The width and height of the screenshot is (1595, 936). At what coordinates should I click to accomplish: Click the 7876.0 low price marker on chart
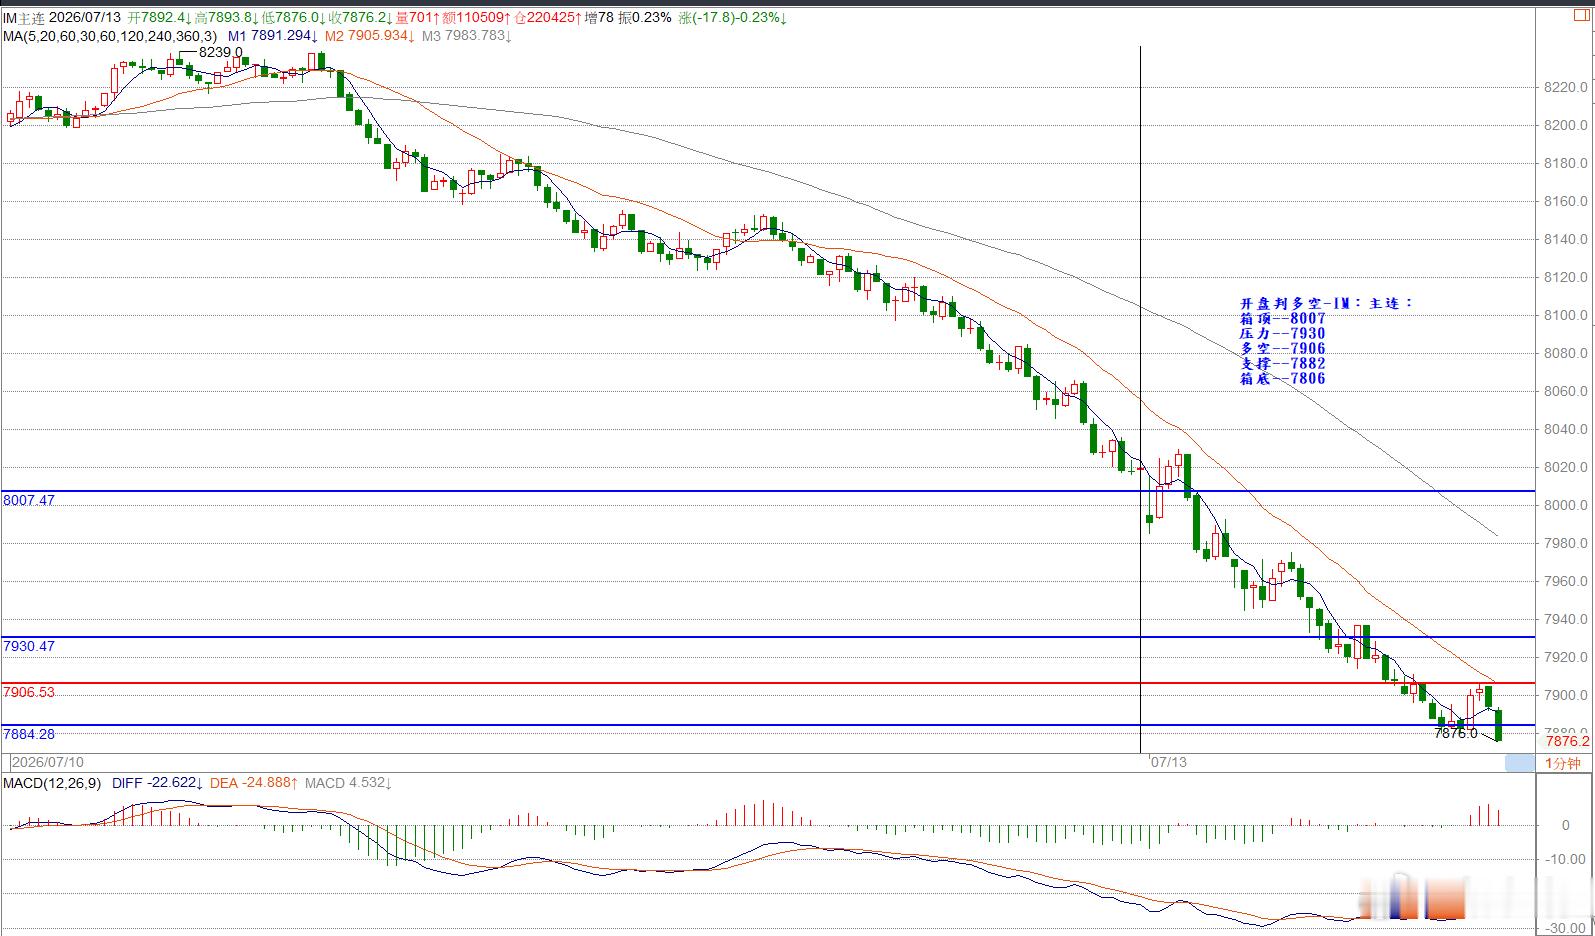click(1455, 733)
